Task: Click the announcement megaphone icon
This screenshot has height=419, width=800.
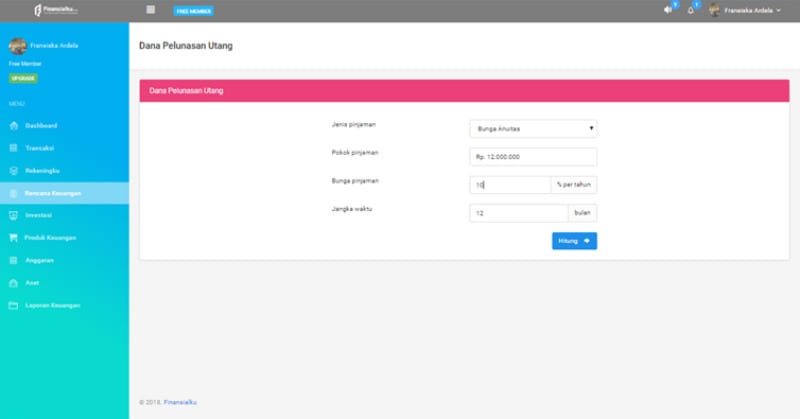Action: pyautogui.click(x=668, y=10)
